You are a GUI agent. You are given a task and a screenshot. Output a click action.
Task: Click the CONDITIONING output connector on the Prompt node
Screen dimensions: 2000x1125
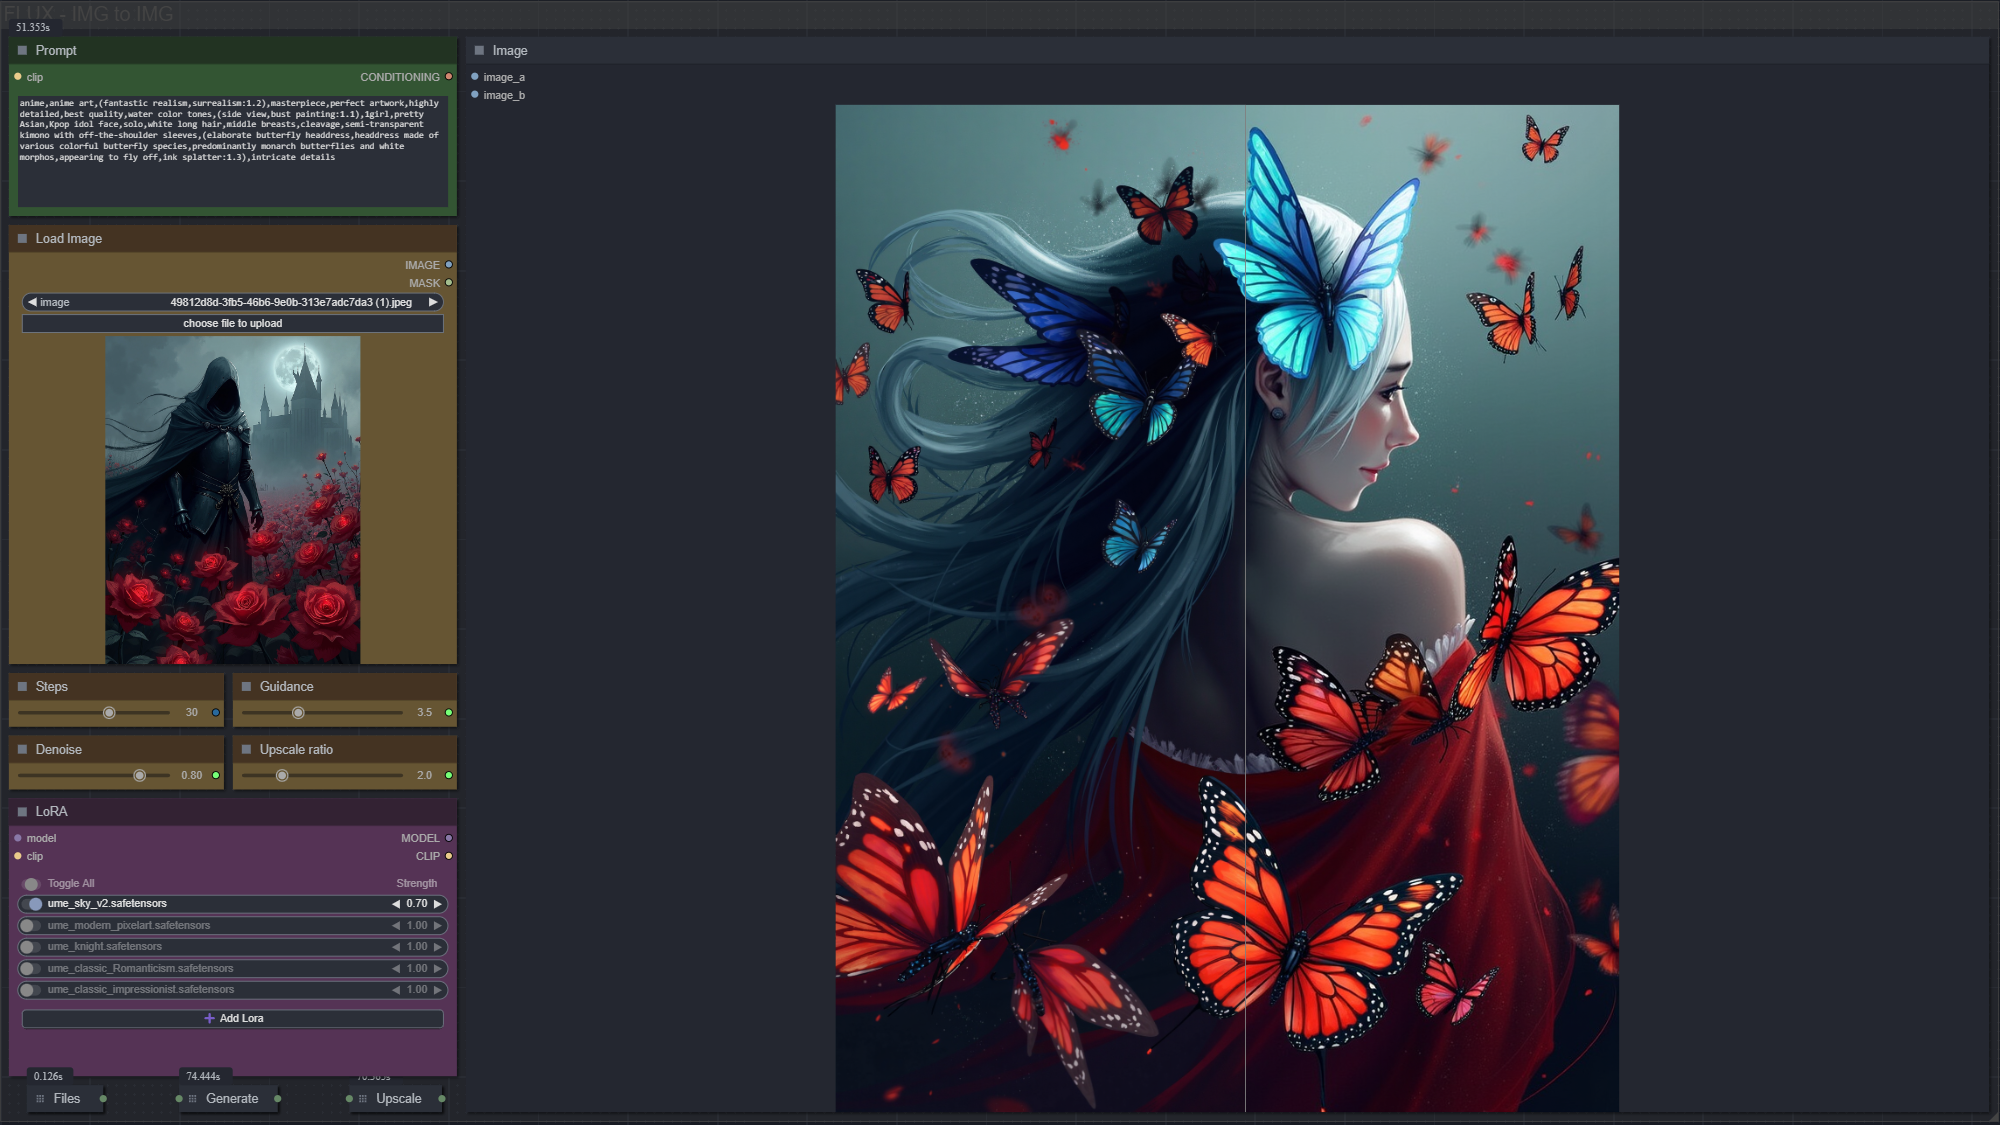click(x=449, y=77)
